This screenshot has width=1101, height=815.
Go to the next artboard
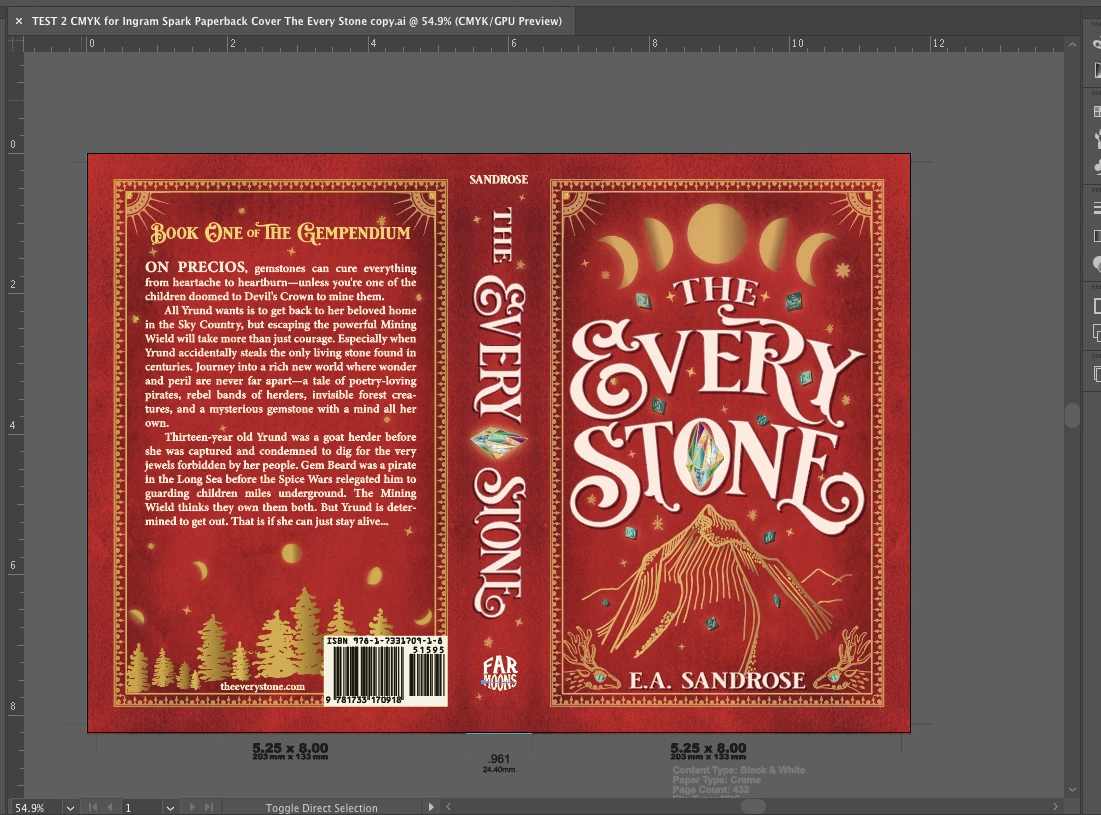coord(192,807)
